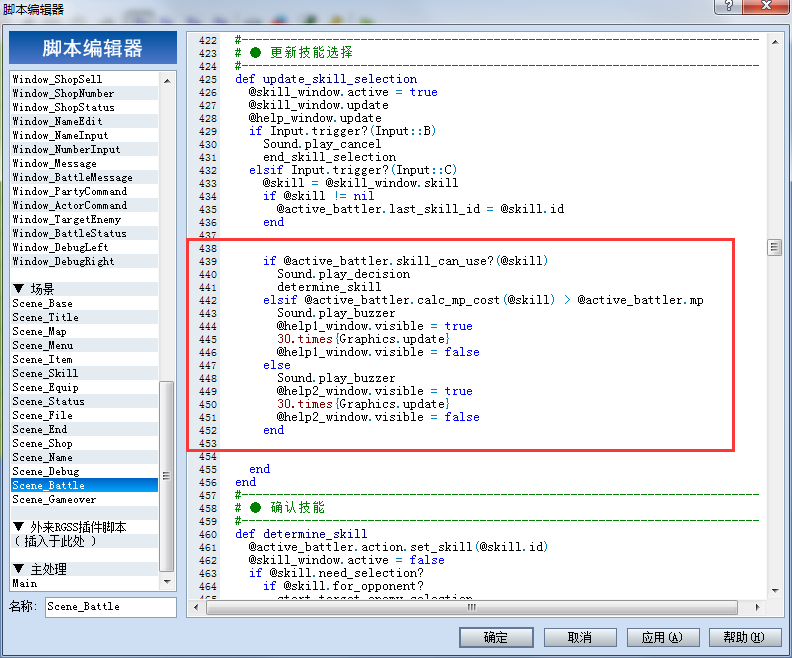
Task: Click code editor scroll down arrow
Action: pos(775,590)
